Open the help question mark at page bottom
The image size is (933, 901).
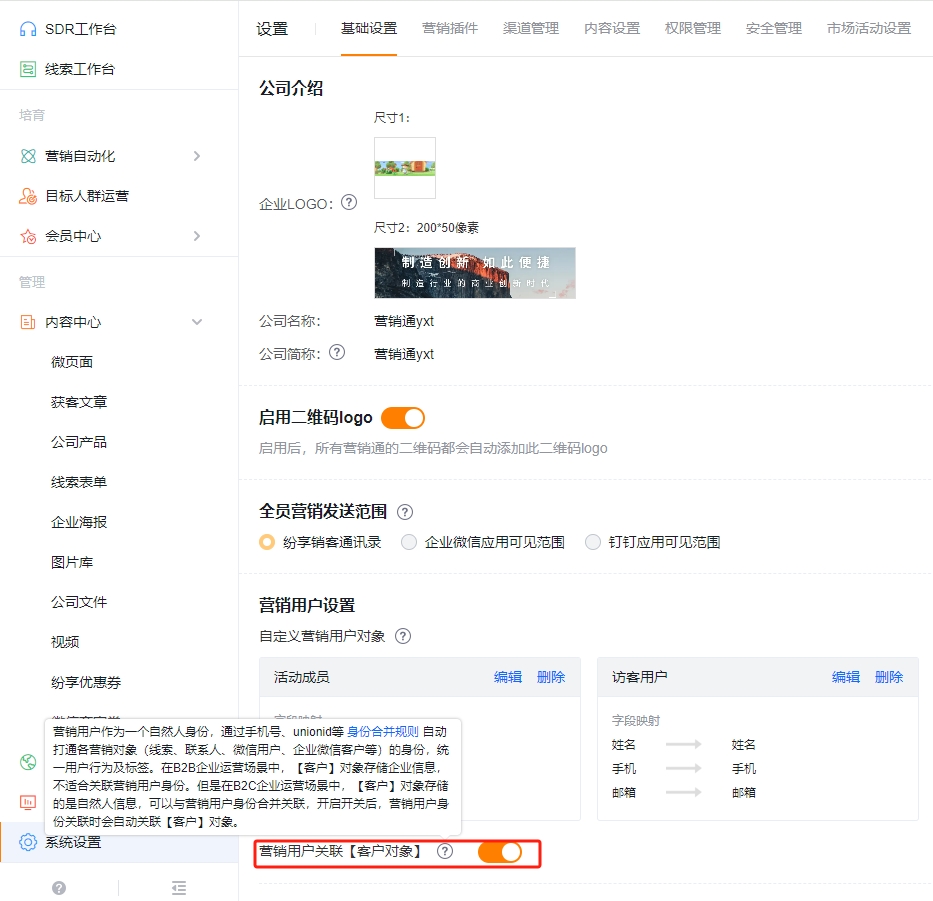(x=58, y=886)
